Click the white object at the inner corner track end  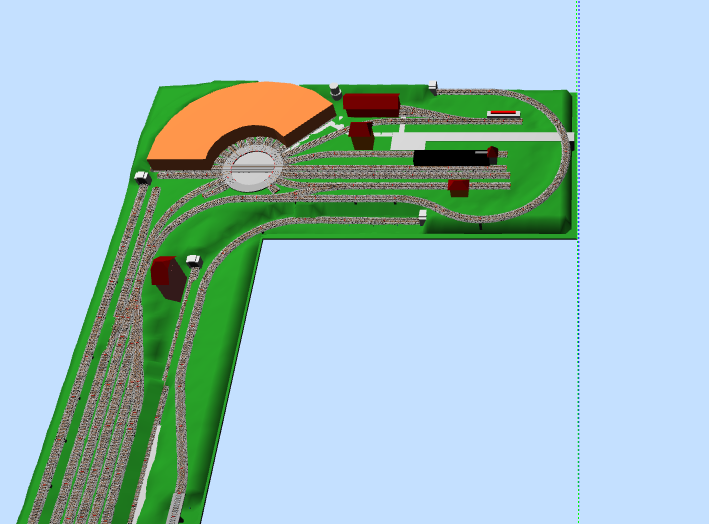click(x=421, y=213)
